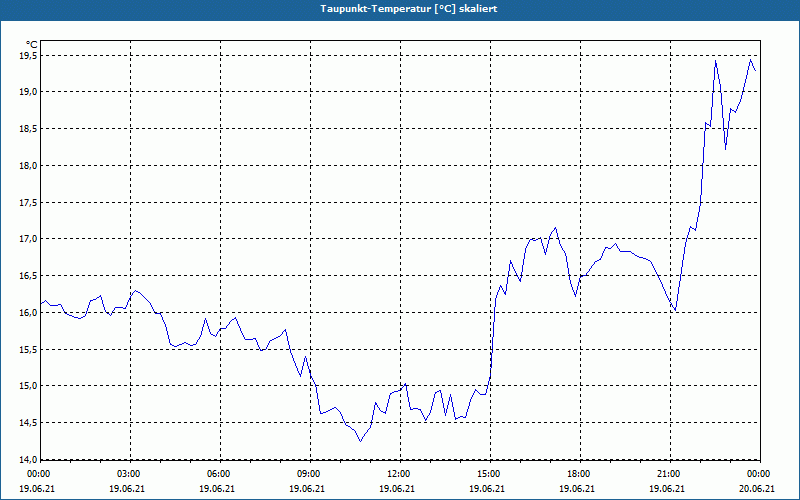
Task: Click the 19,0 y-axis label
Action: click(x=29, y=92)
